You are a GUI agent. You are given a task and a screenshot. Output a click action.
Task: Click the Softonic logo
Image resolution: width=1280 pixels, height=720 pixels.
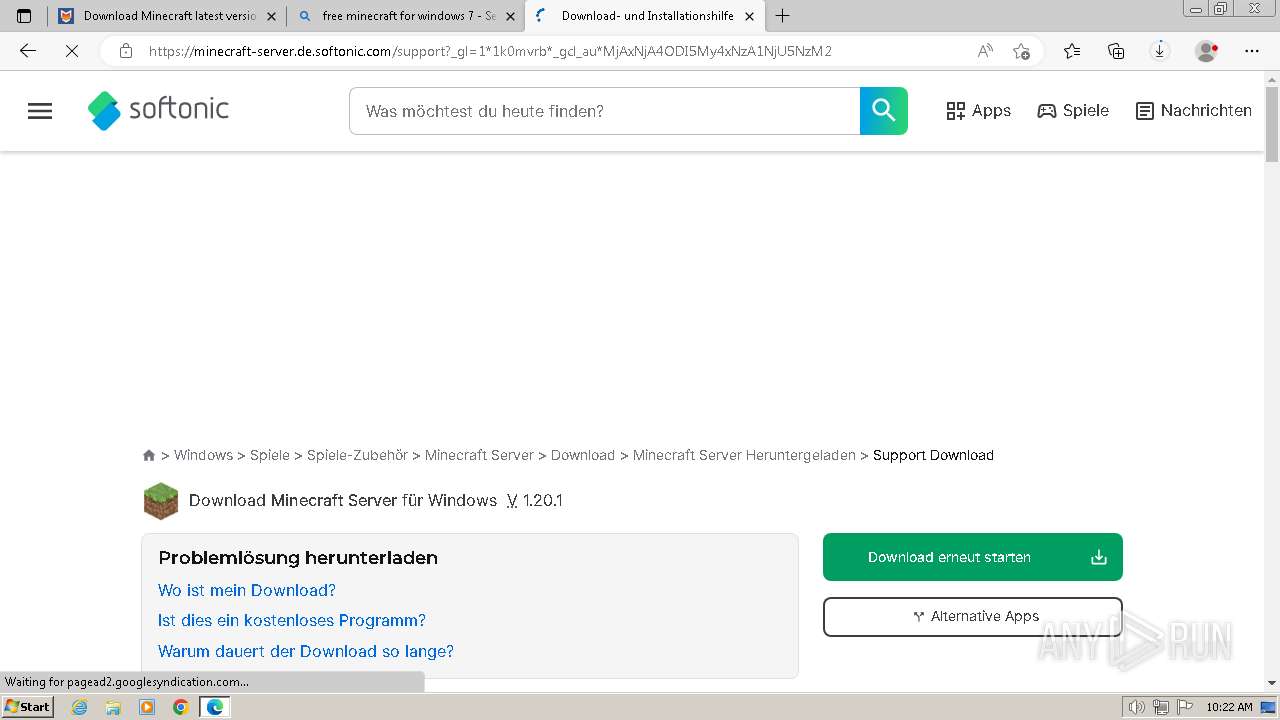click(158, 110)
